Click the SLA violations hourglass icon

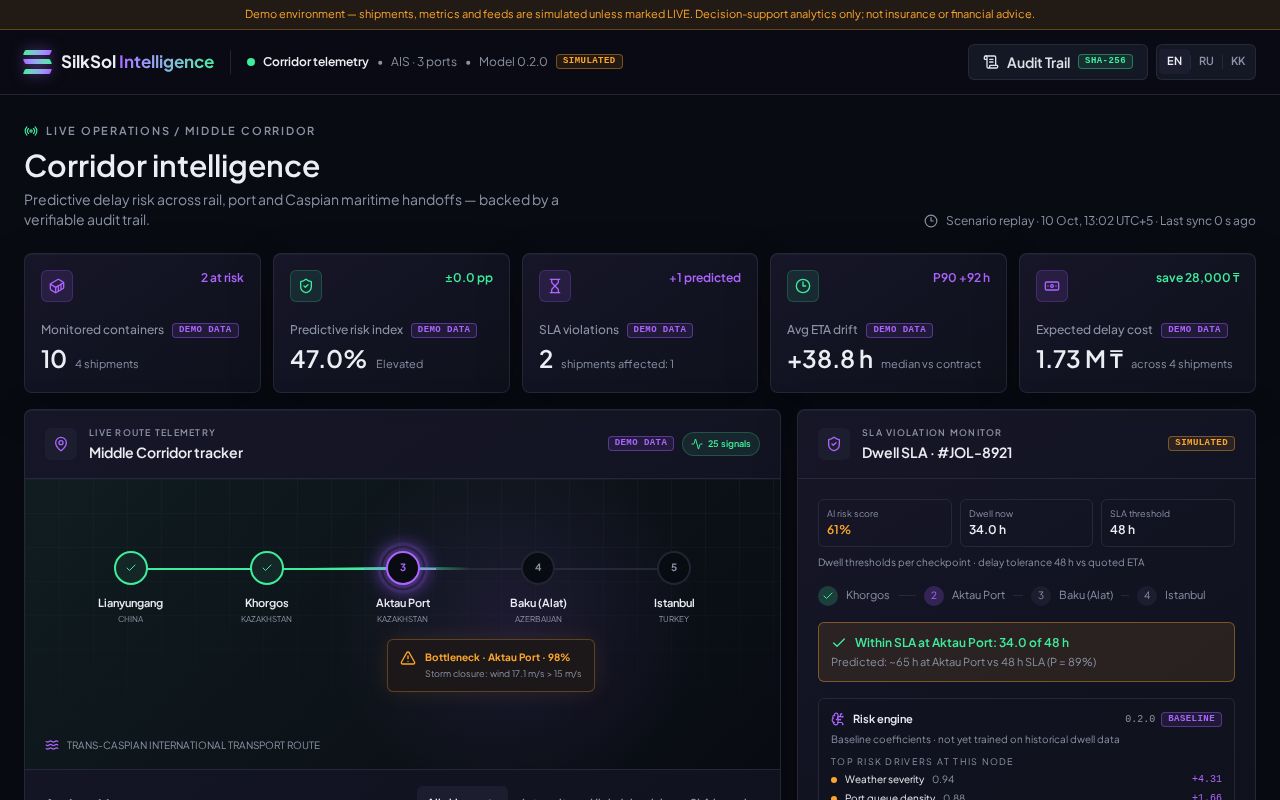click(x=555, y=286)
